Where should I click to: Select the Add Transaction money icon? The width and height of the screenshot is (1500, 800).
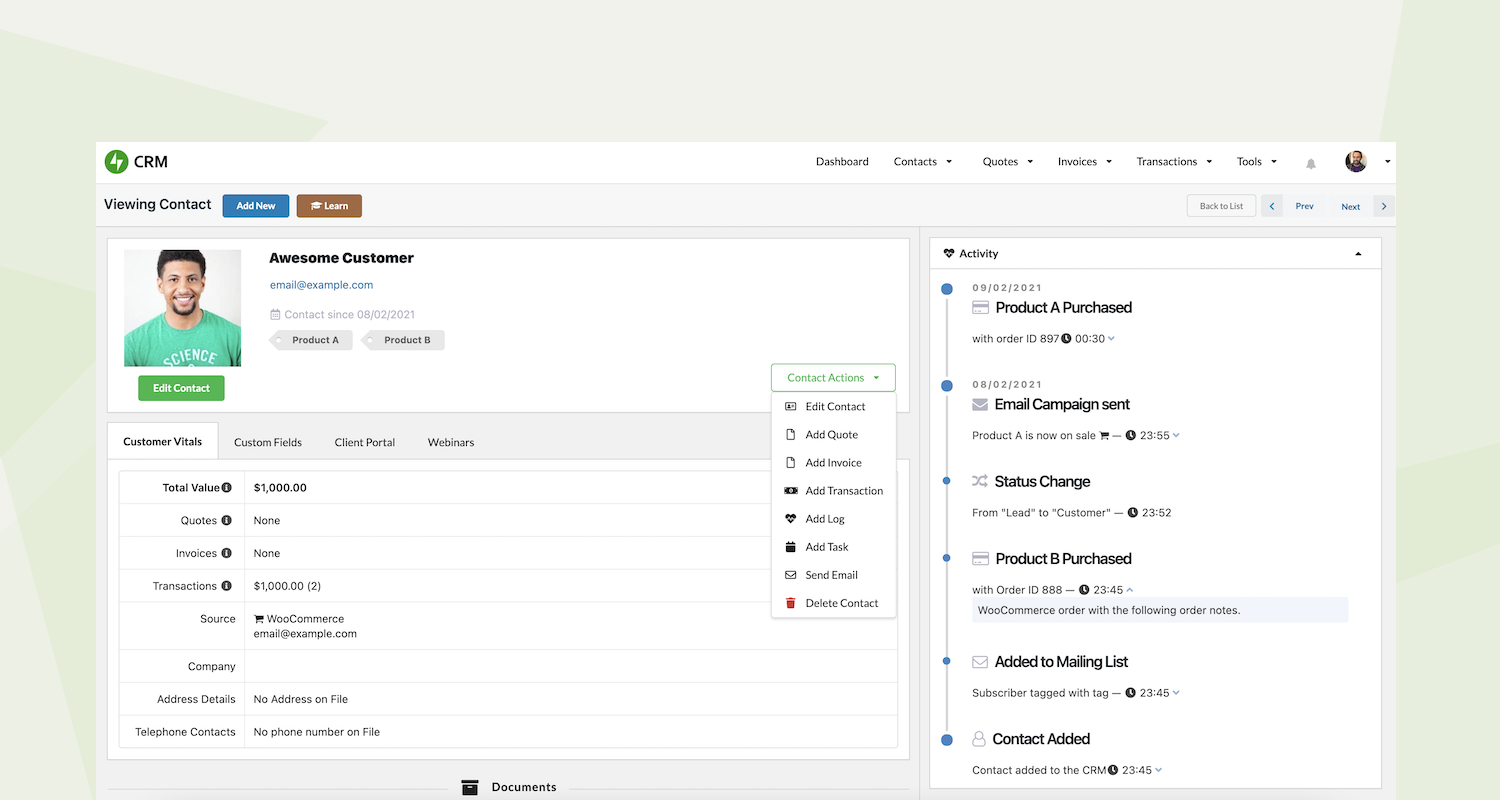[791, 491]
